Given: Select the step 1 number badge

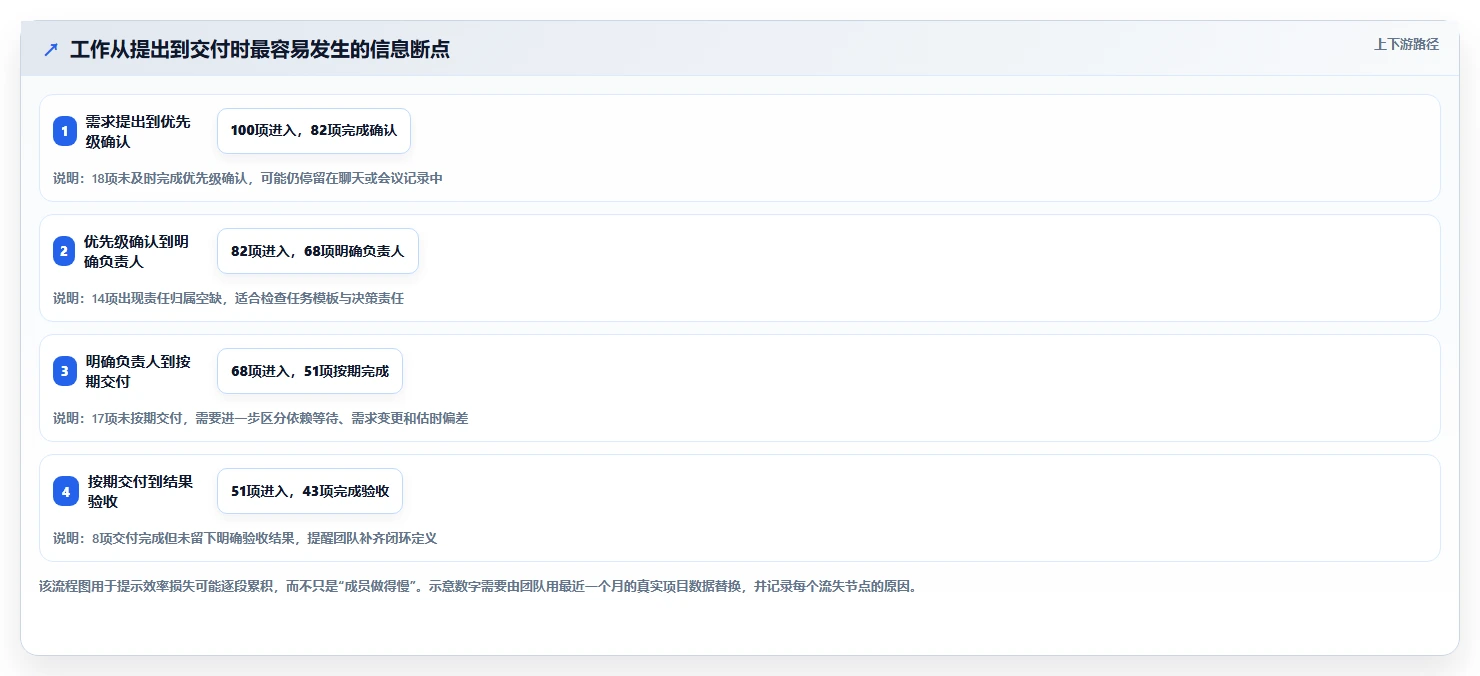Looking at the screenshot, I should tap(65, 131).
